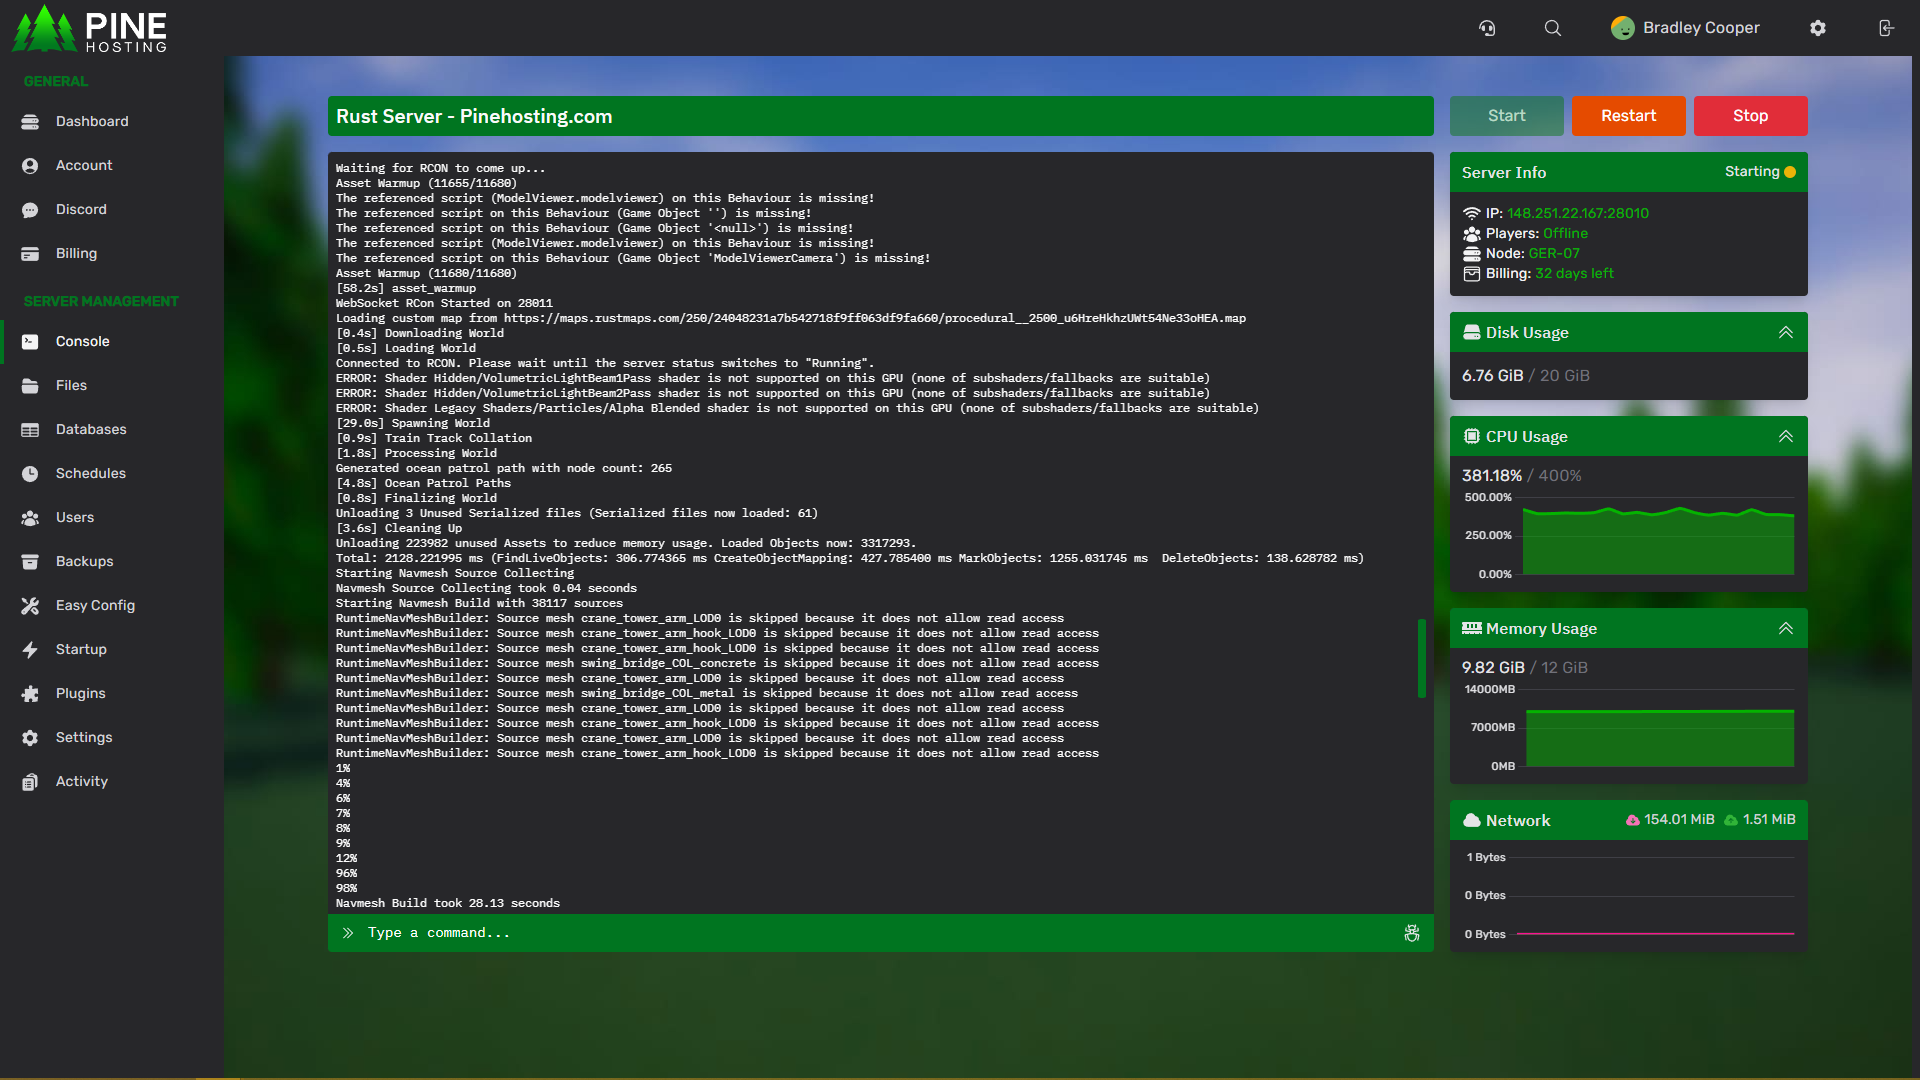Select Files in server management menu
Viewport: 1920px width, 1080px height.
click(x=71, y=385)
